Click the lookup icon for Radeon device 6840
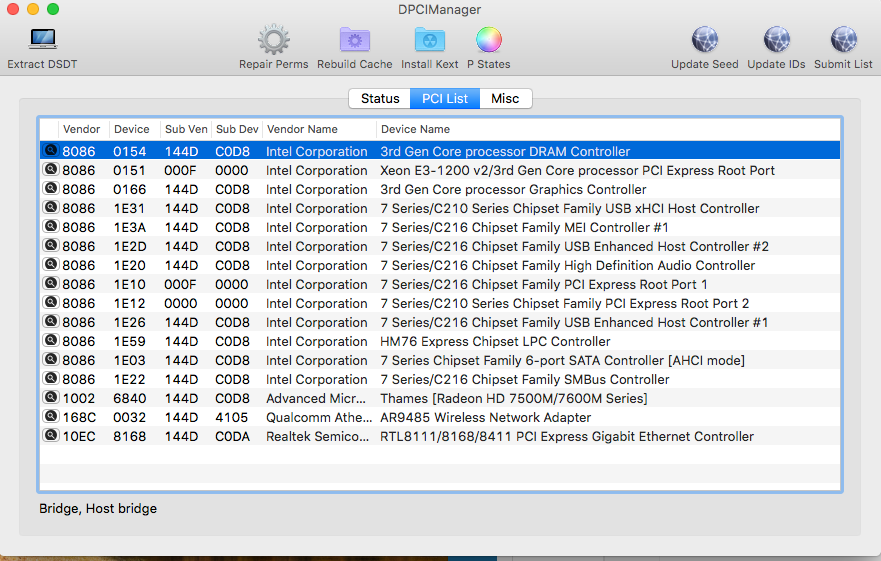 tap(51, 397)
